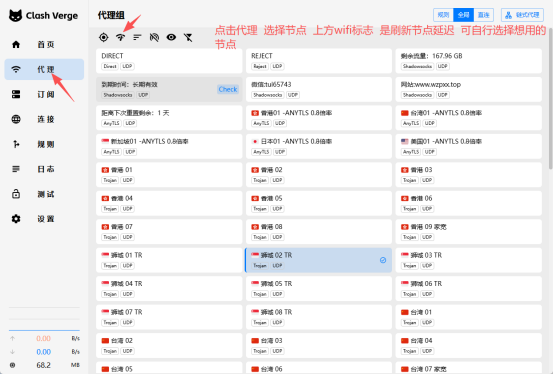Select 日本01 -ANYTLS node
The height and width of the screenshot is (375, 554).
click(x=319, y=146)
